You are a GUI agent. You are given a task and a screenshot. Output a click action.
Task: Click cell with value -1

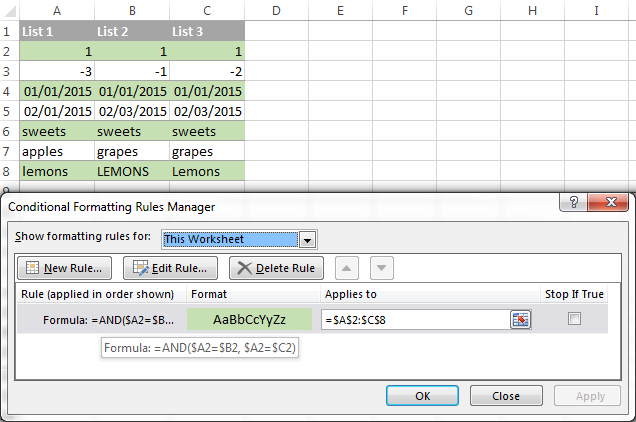(132, 71)
